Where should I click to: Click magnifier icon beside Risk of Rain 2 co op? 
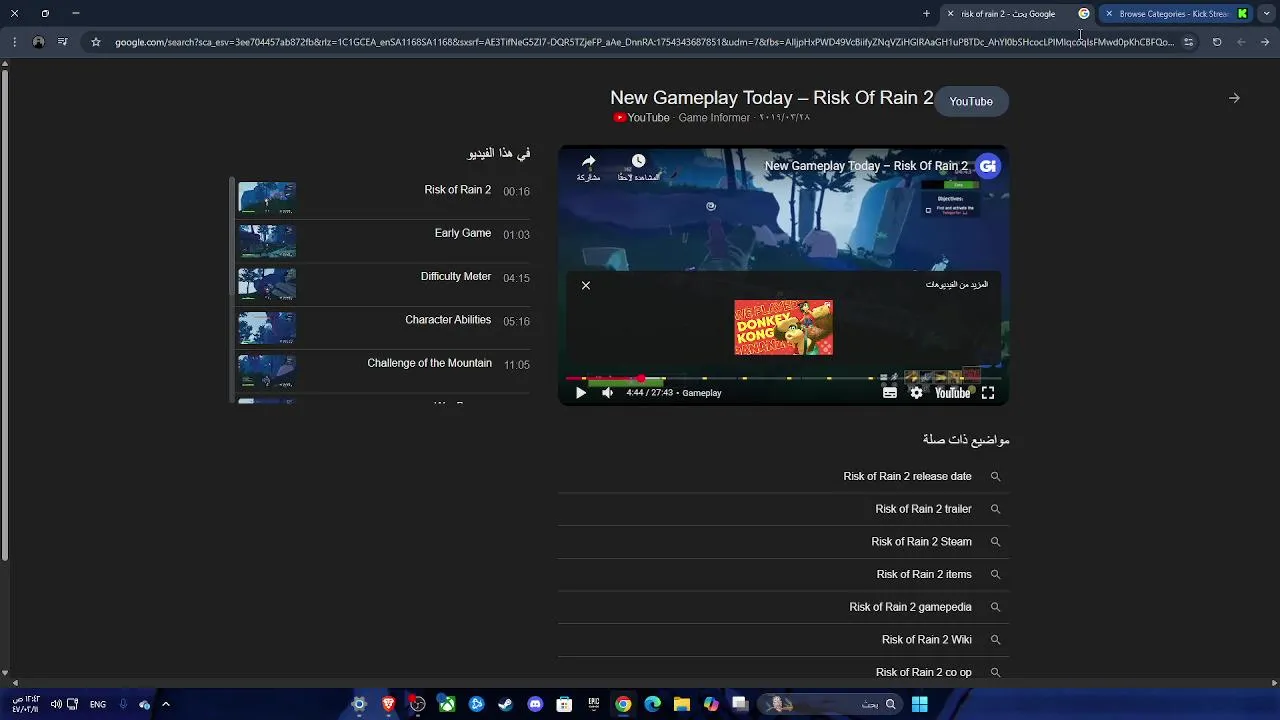(995, 672)
